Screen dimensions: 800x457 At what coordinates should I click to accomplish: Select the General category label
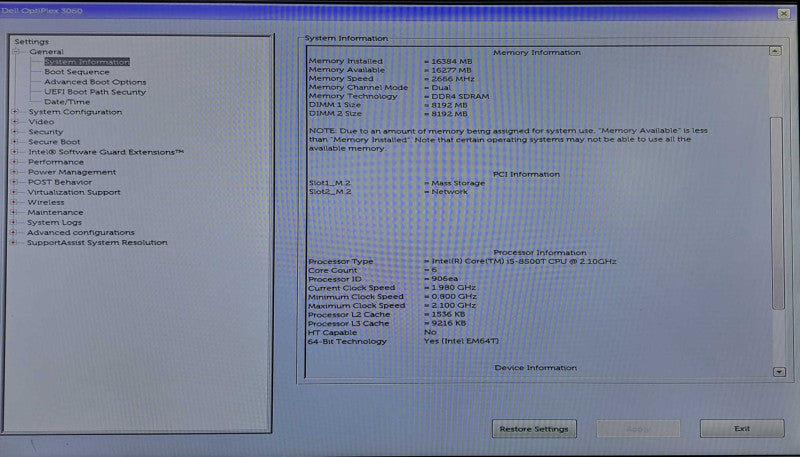tap(46, 52)
